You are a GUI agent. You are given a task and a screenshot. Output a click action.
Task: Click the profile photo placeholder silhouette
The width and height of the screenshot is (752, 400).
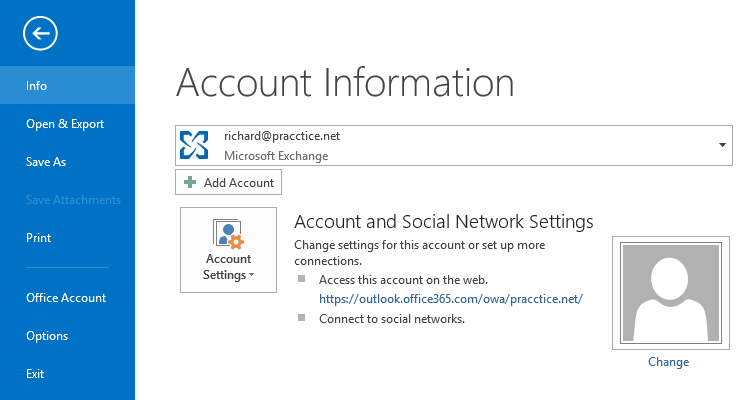click(670, 293)
